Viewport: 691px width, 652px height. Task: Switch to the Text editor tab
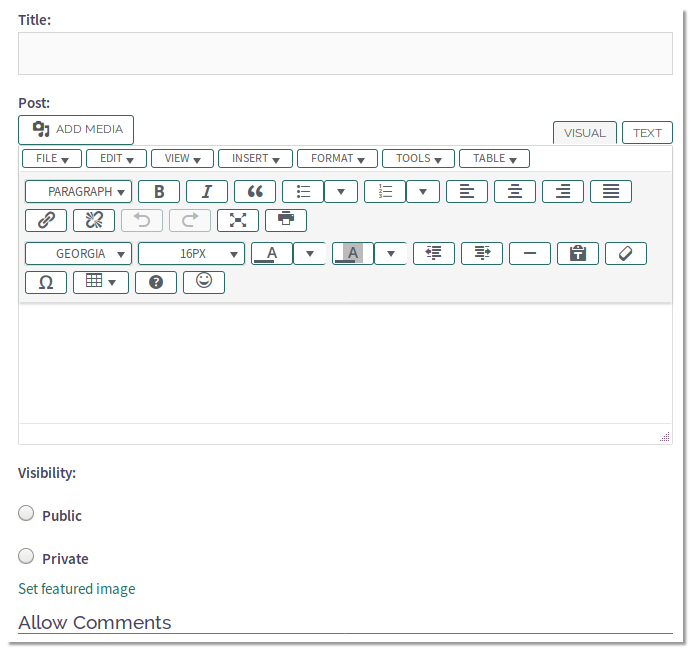click(x=647, y=133)
